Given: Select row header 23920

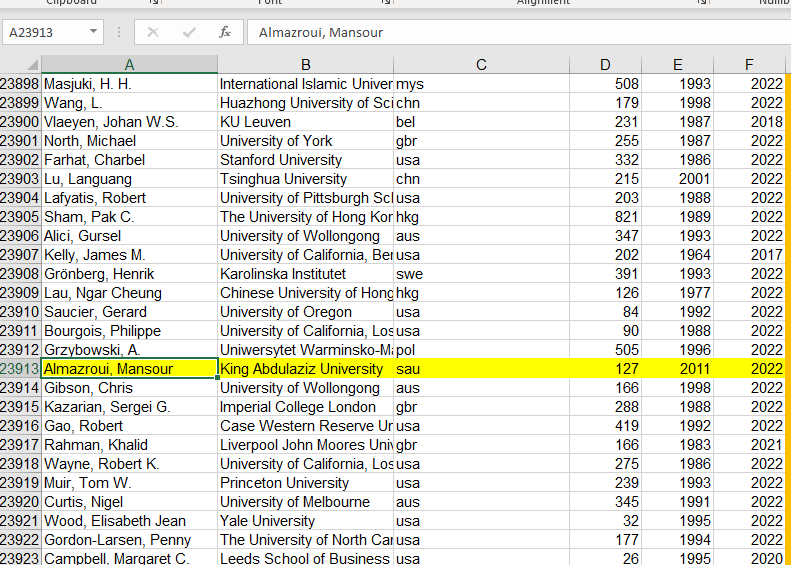Looking at the screenshot, I should point(20,502).
